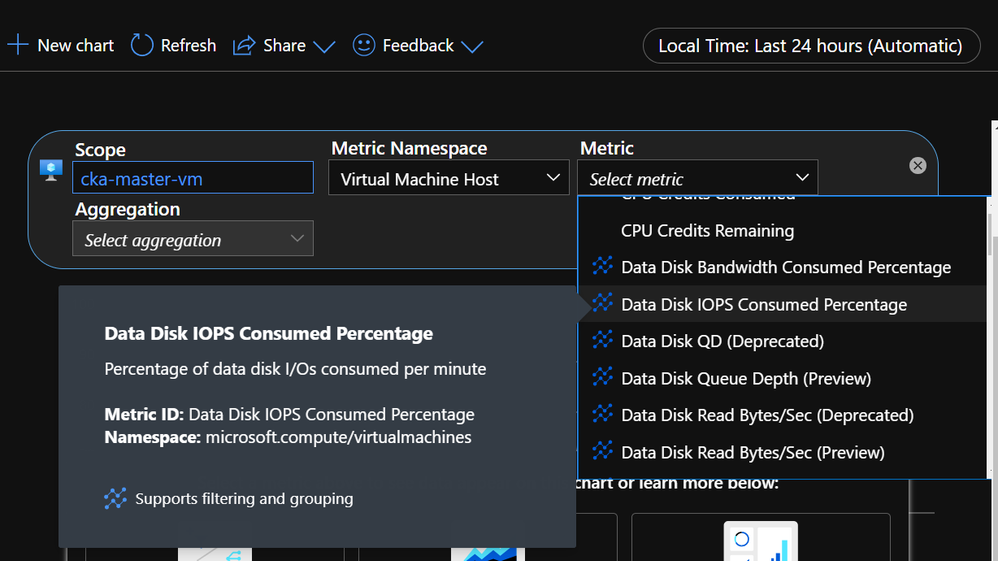This screenshot has height=561, width=998.
Task: Select Data Disk Read Bytes/Sec (Preview) metric
Action: click(782, 452)
